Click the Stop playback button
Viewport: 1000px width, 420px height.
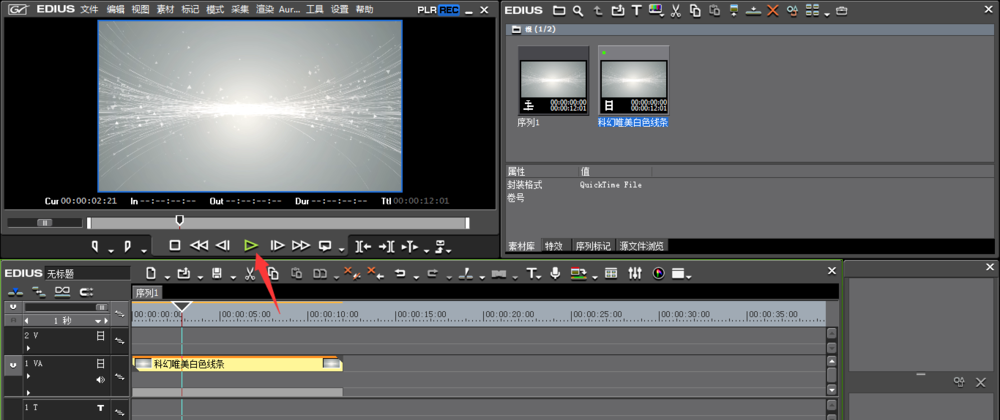[x=174, y=245]
